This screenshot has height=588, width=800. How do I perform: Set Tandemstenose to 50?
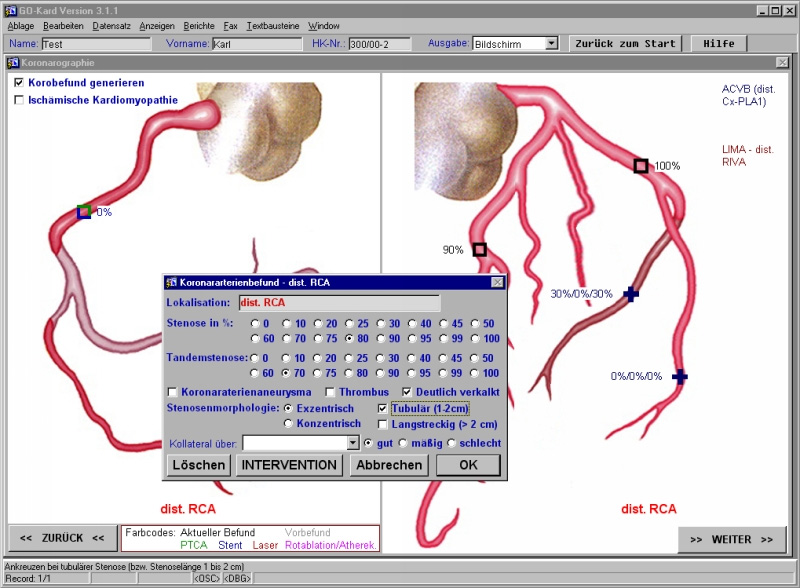tap(474, 358)
